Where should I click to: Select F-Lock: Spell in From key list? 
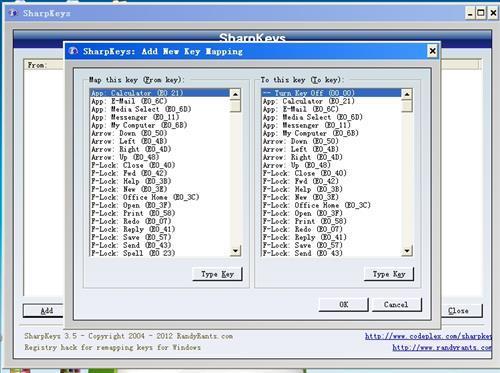160,253
